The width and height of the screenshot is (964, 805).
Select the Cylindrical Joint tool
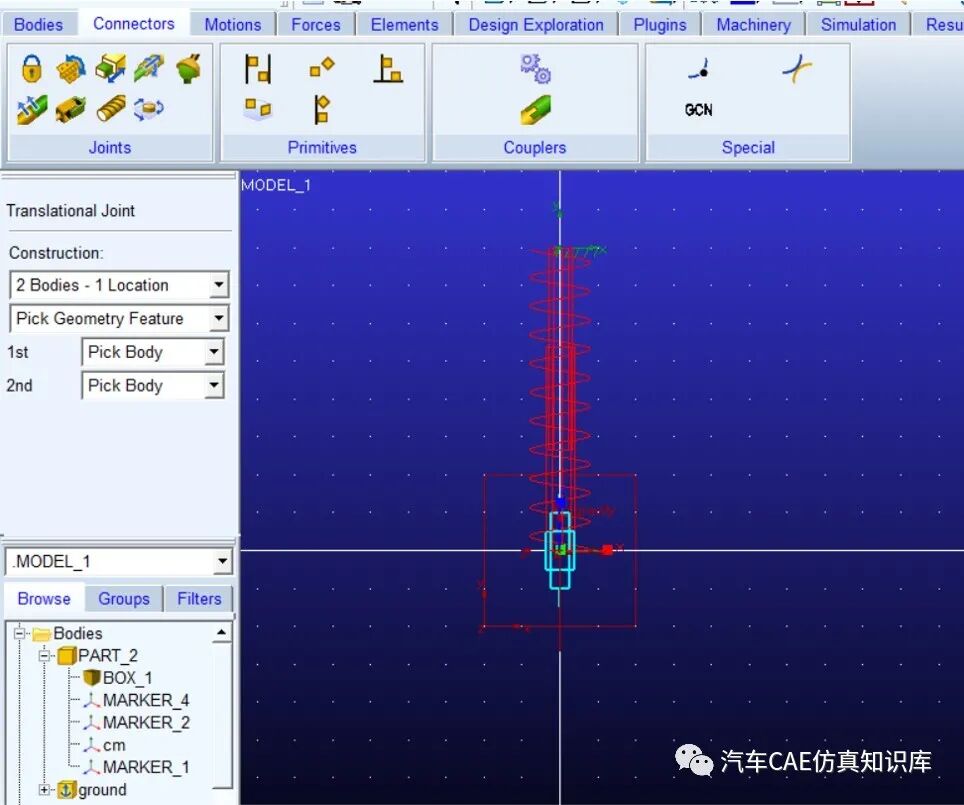[149, 68]
